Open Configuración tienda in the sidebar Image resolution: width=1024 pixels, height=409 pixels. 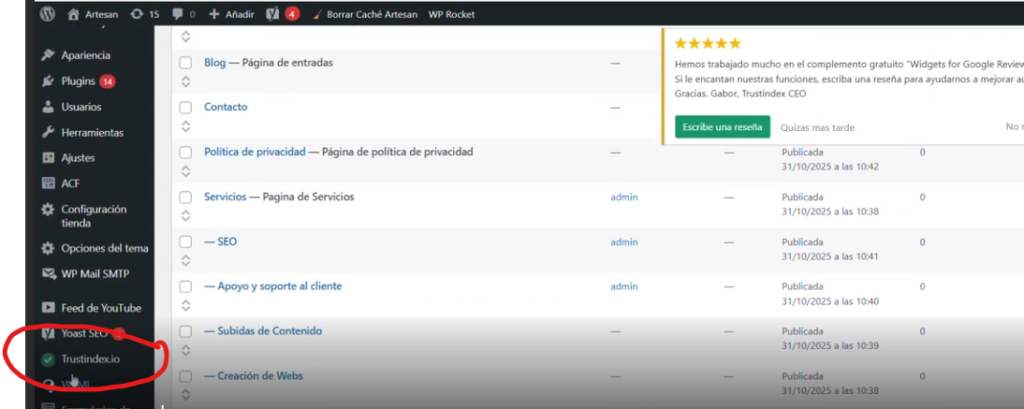(x=93, y=216)
